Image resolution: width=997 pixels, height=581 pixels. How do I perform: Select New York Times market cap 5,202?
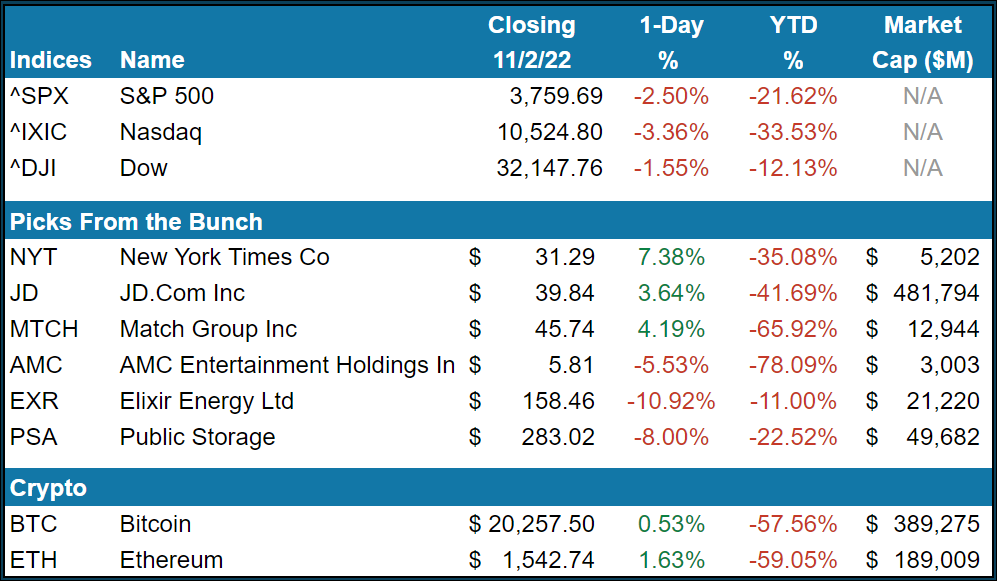tap(951, 257)
